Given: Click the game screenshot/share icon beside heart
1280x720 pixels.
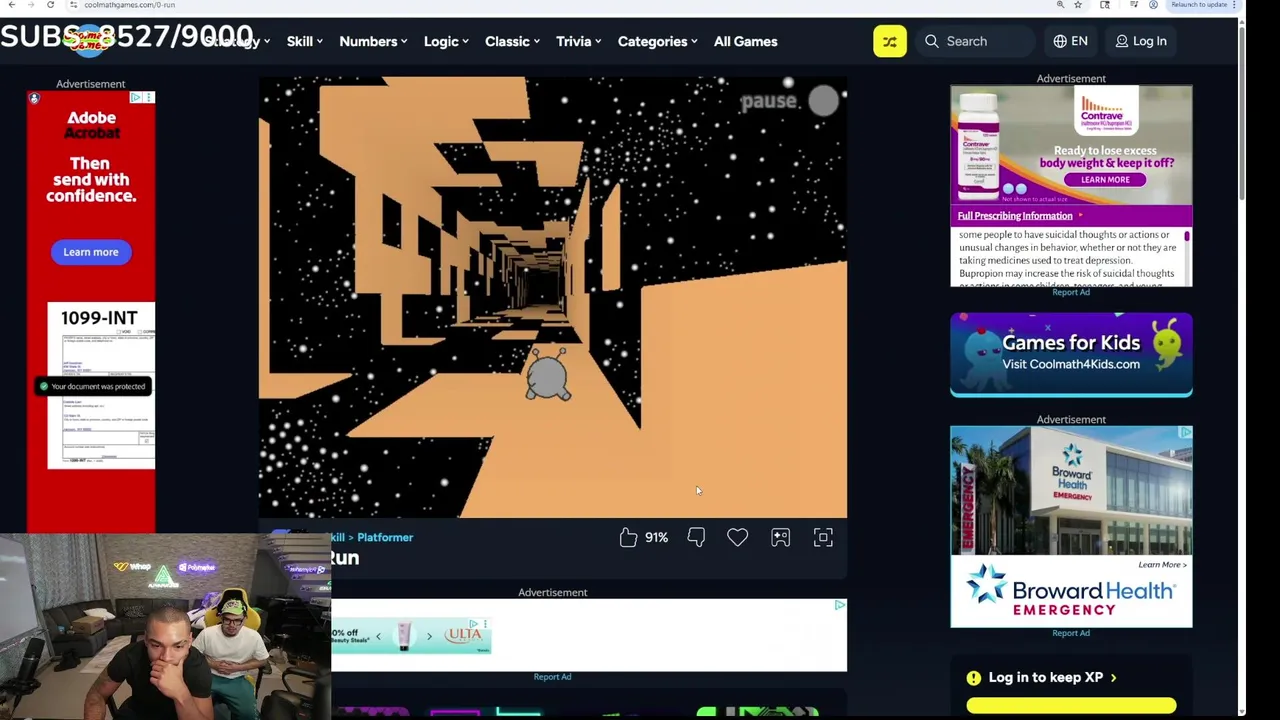Looking at the screenshot, I should [780, 538].
